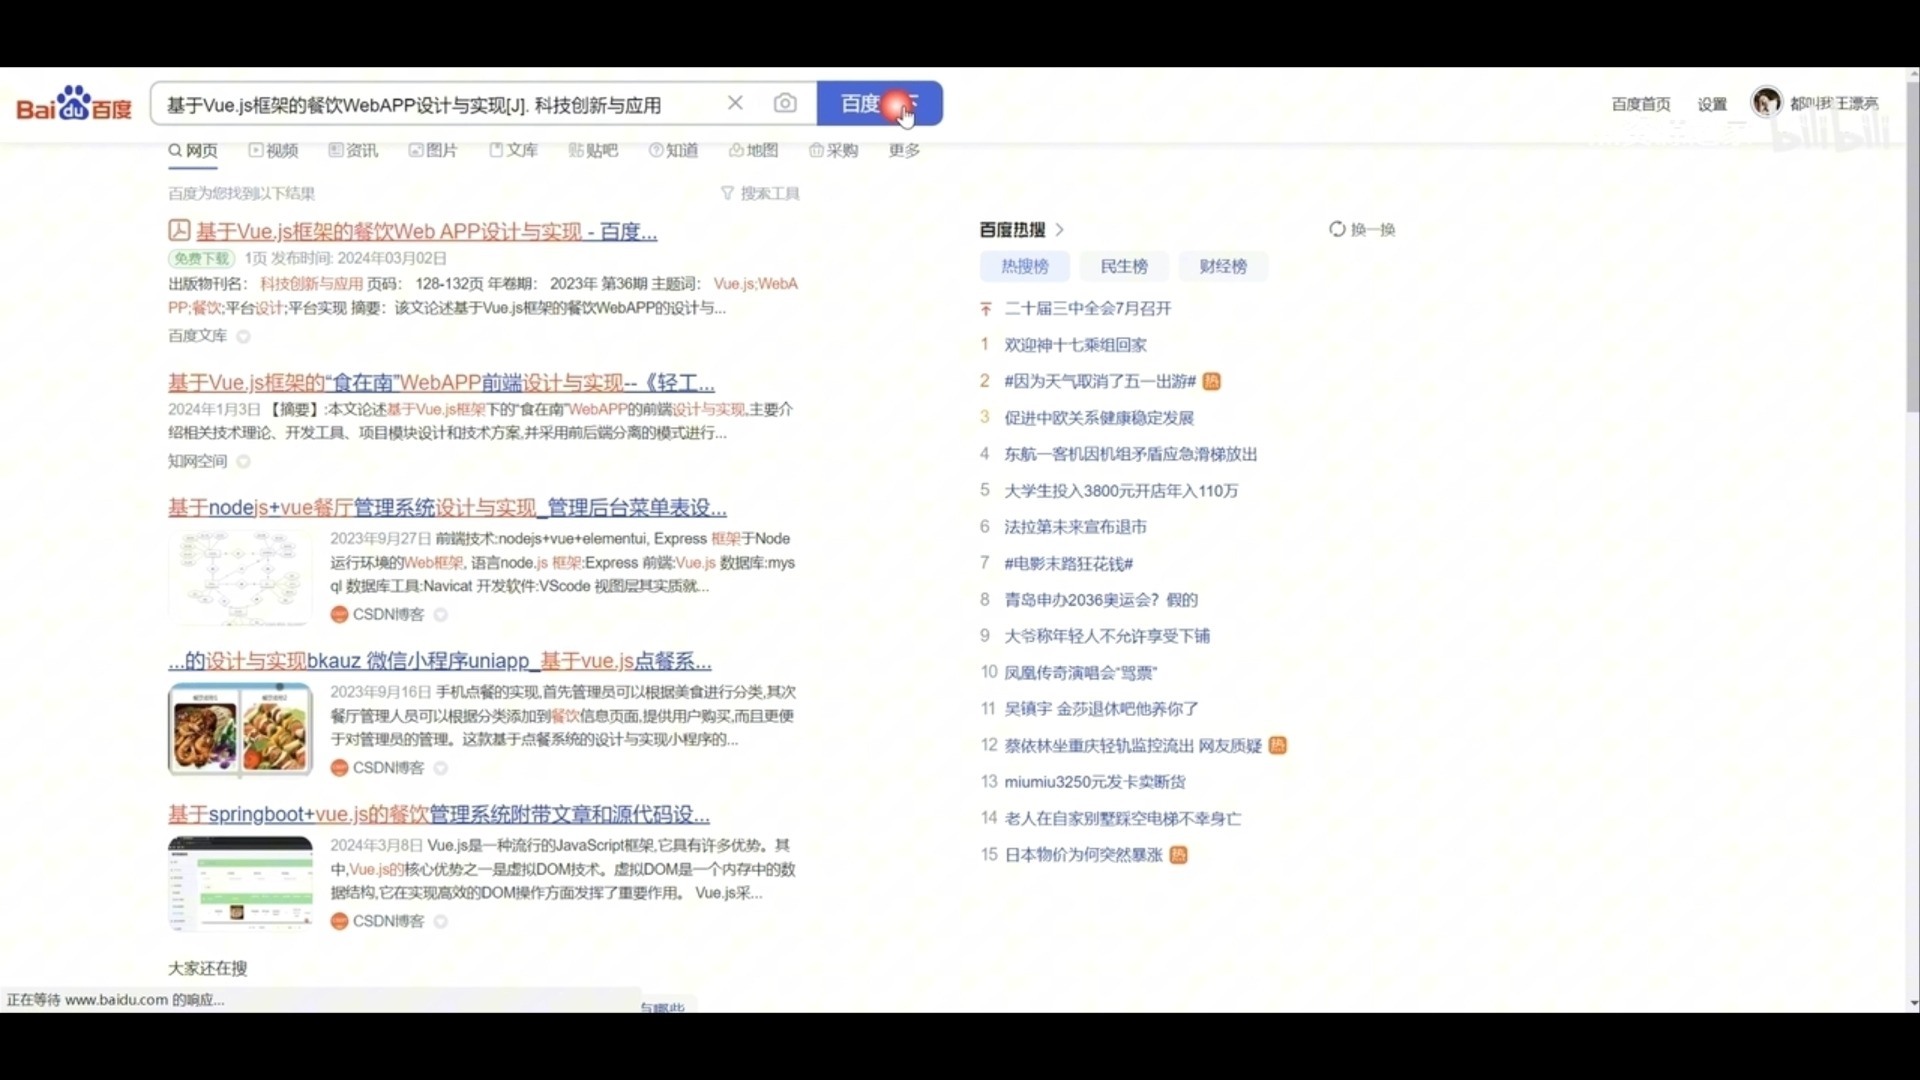This screenshot has width=1920, height=1080.
Task: Switch to the 文库 tab
Action: (514, 151)
